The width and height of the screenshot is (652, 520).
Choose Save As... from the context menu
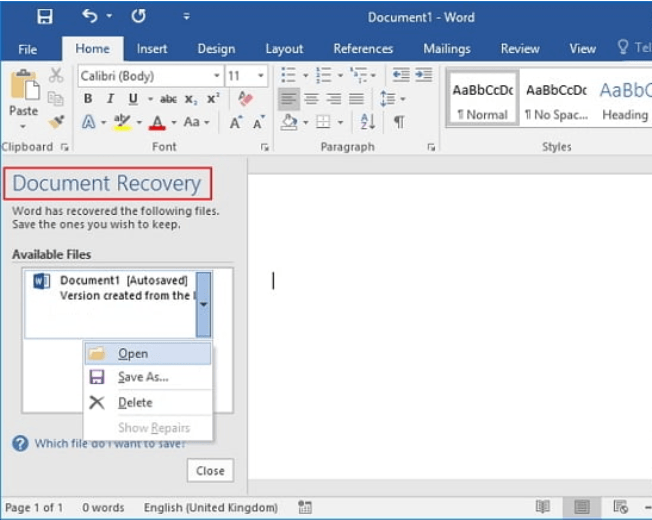[x=148, y=377]
